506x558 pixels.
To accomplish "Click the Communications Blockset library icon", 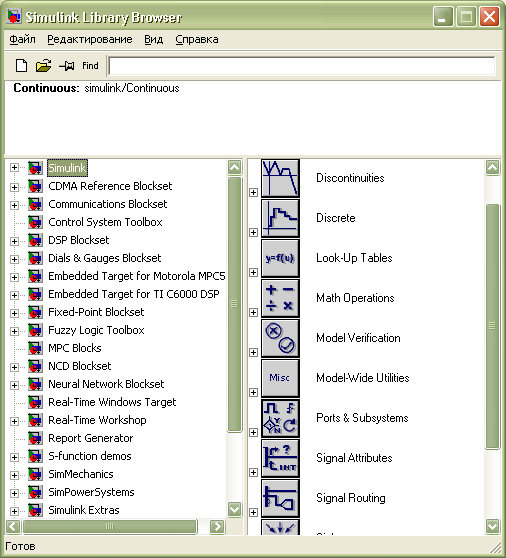I will [x=36, y=204].
